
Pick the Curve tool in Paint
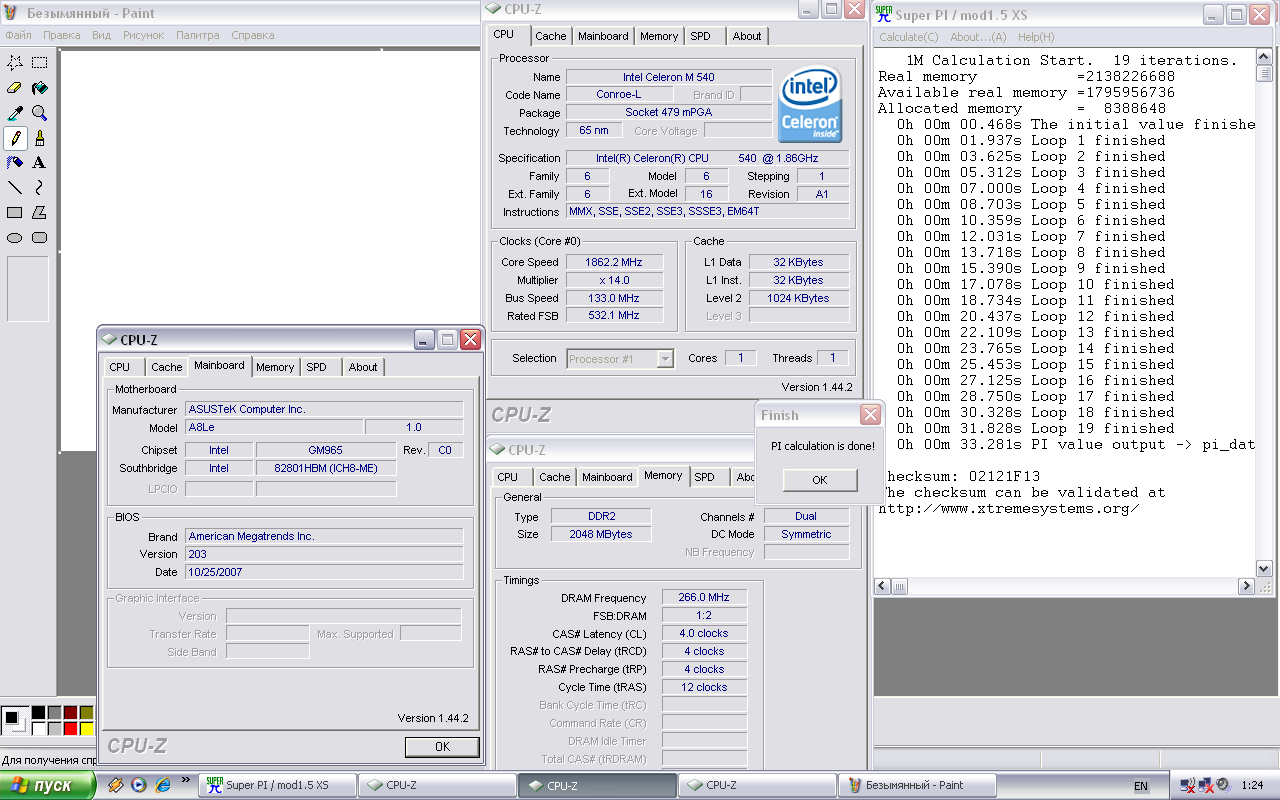click(x=39, y=187)
